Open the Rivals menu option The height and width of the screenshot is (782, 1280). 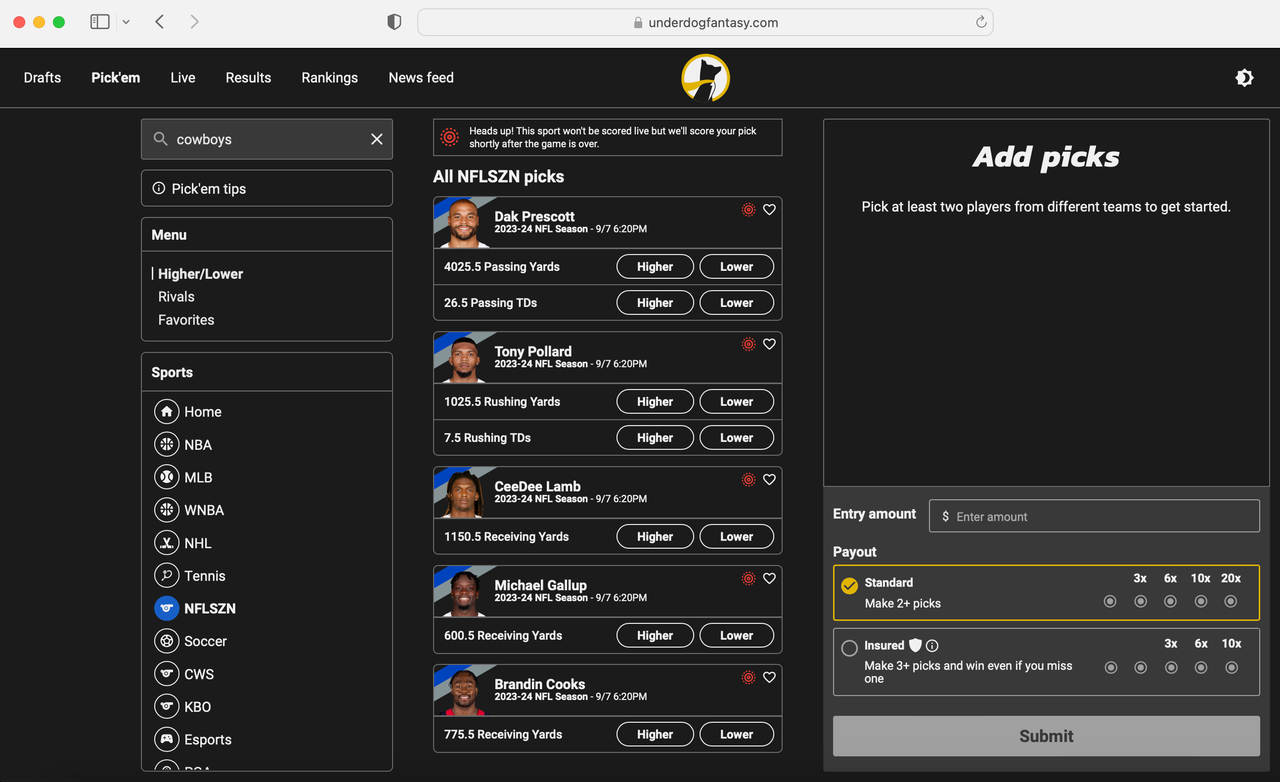176,297
